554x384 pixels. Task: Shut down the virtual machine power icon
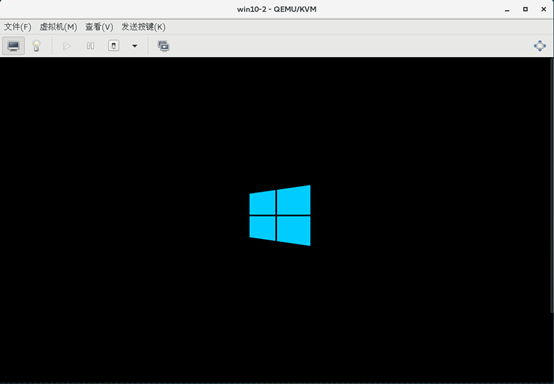pyautogui.click(x=113, y=46)
